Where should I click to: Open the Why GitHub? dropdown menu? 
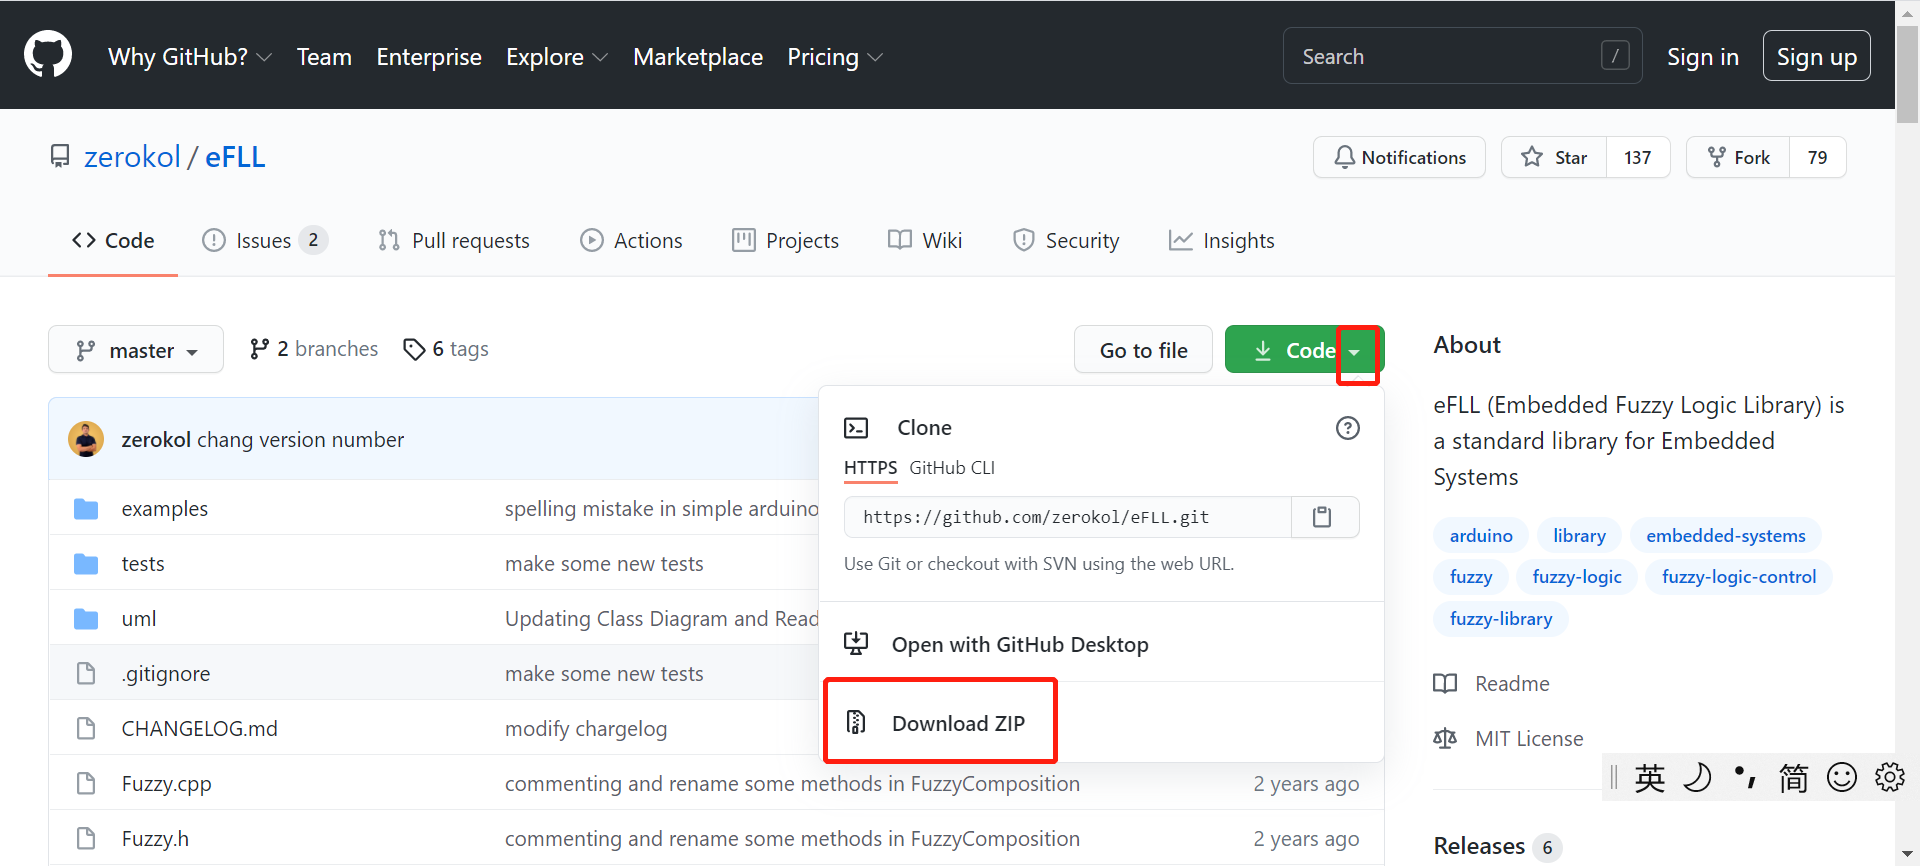tap(190, 57)
